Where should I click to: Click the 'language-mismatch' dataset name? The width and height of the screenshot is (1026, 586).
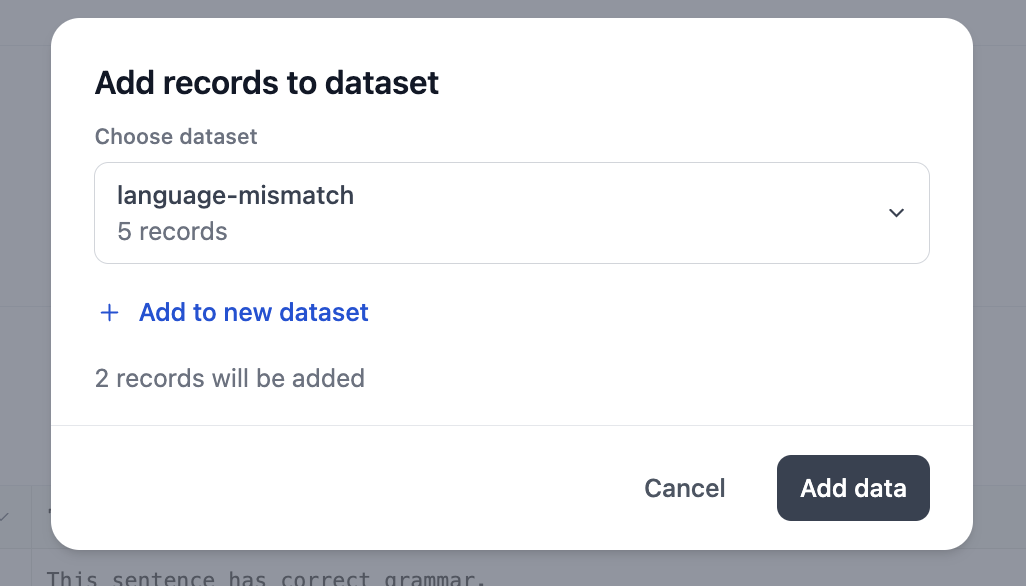pos(235,195)
